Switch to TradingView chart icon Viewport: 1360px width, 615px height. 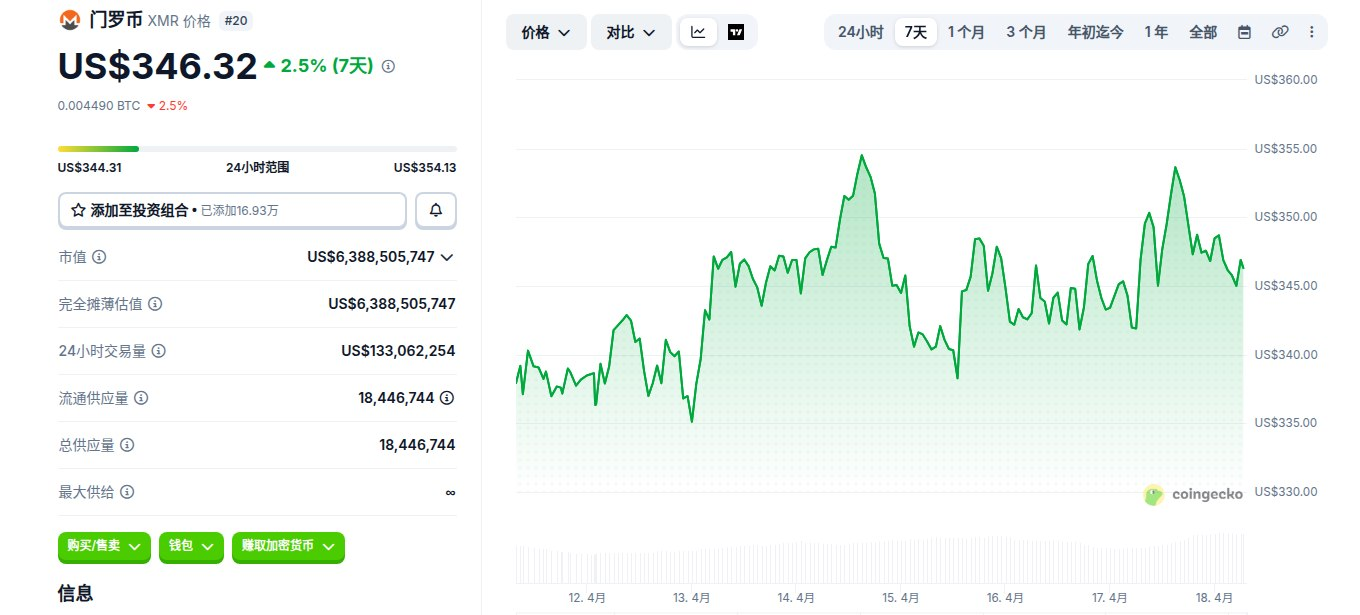736,32
